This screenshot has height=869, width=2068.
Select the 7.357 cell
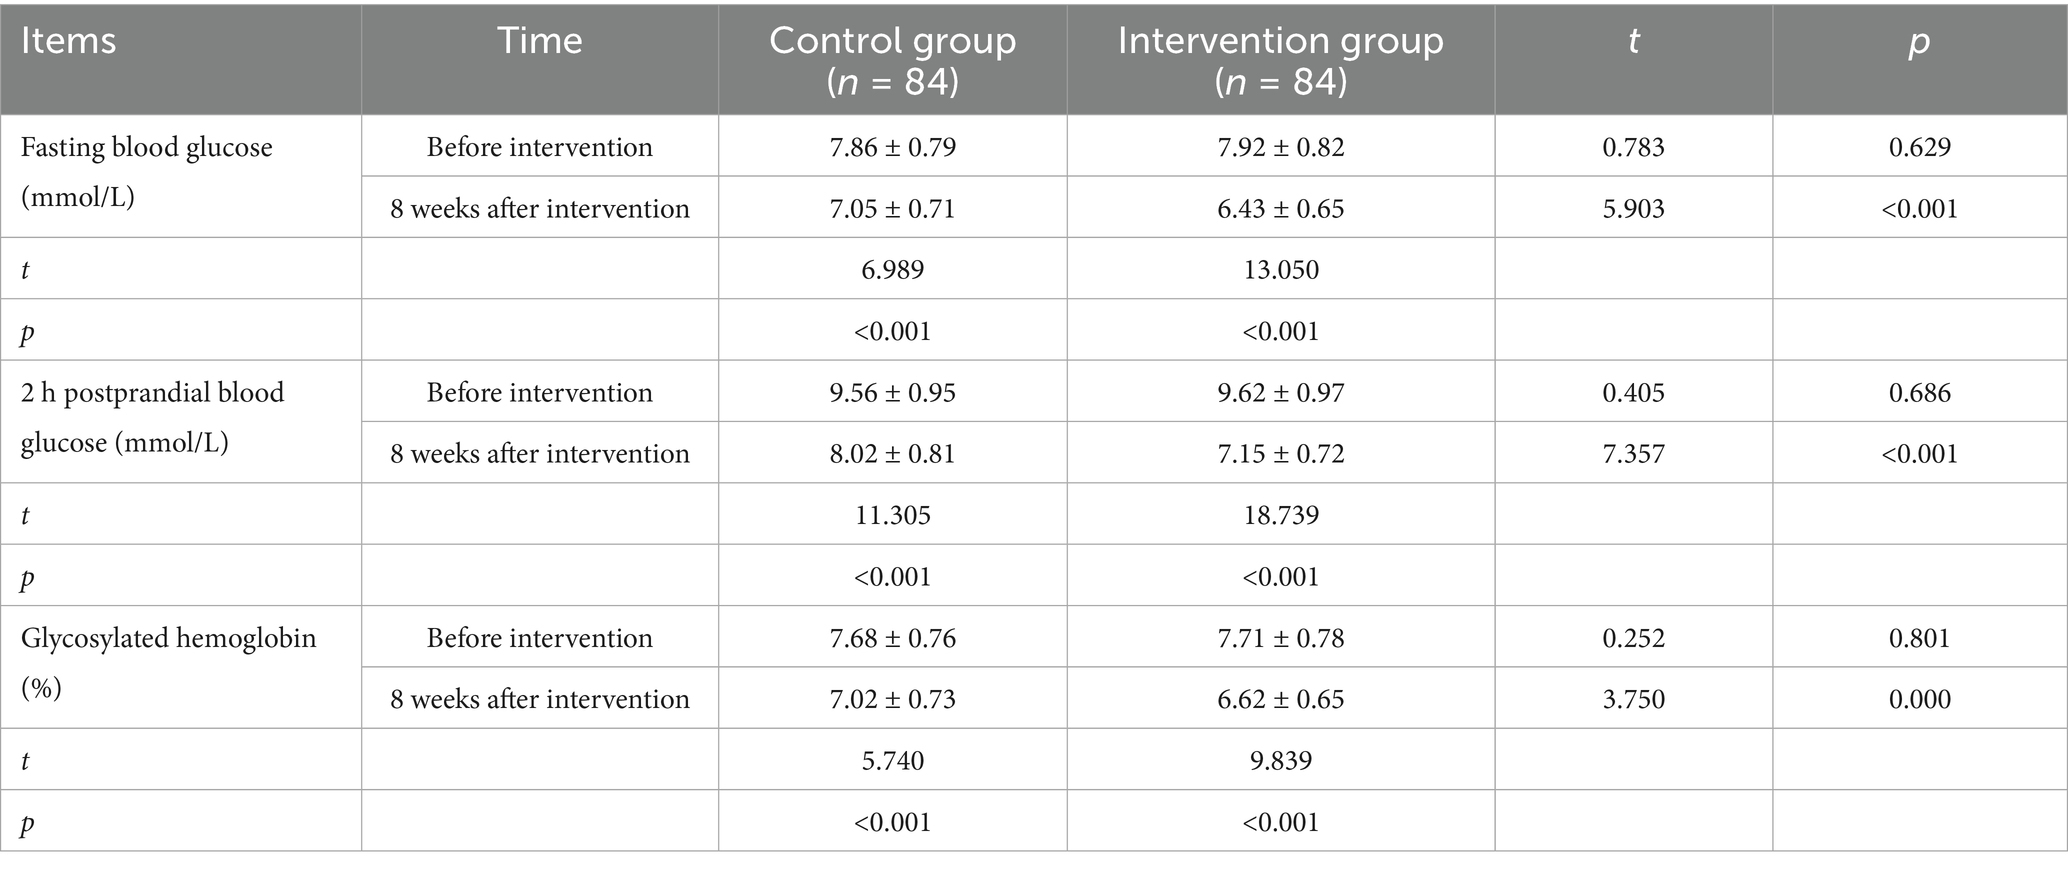tap(1634, 453)
